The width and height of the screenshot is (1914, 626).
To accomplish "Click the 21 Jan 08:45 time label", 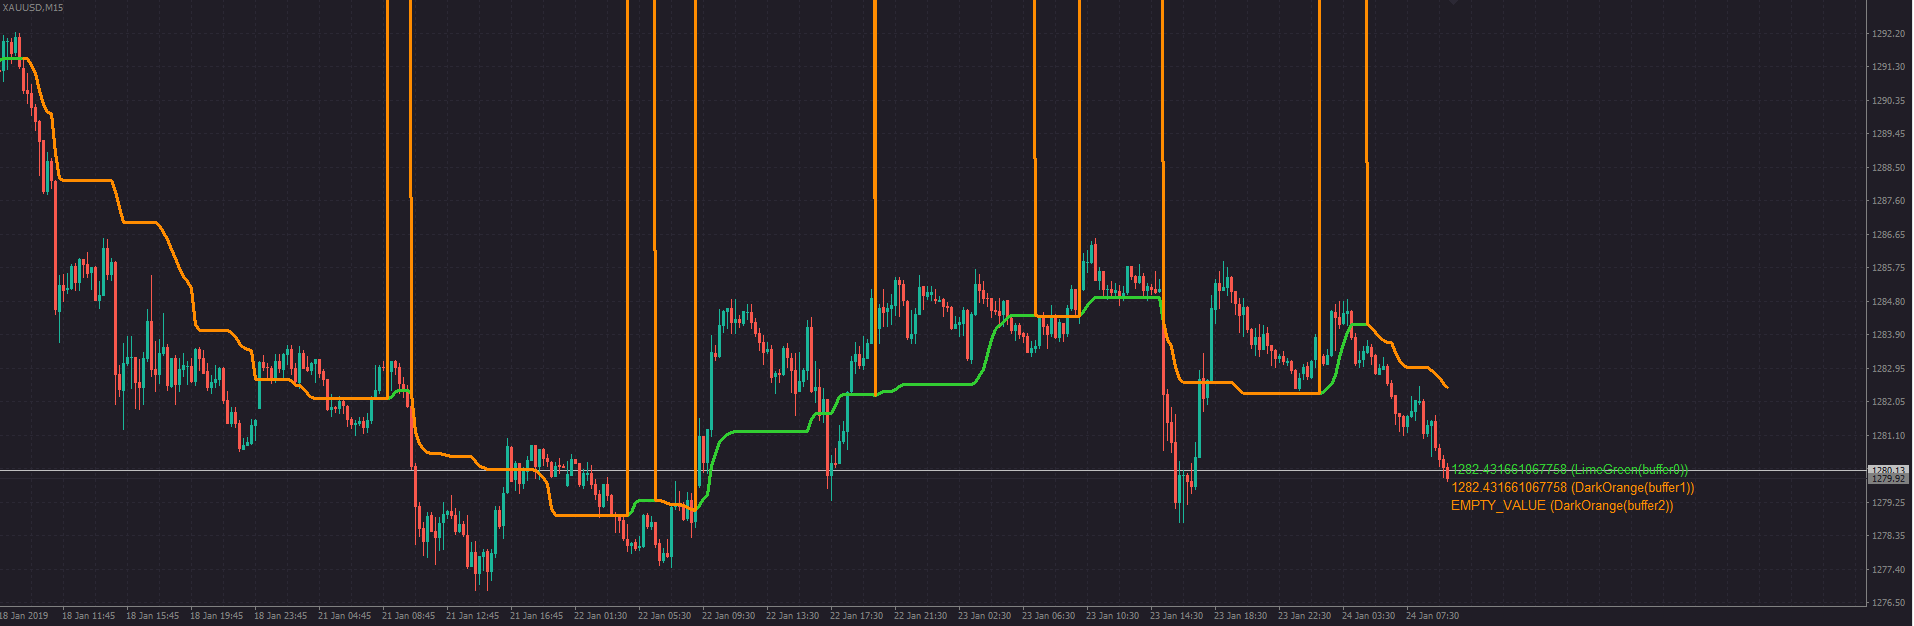I will tap(408, 616).
